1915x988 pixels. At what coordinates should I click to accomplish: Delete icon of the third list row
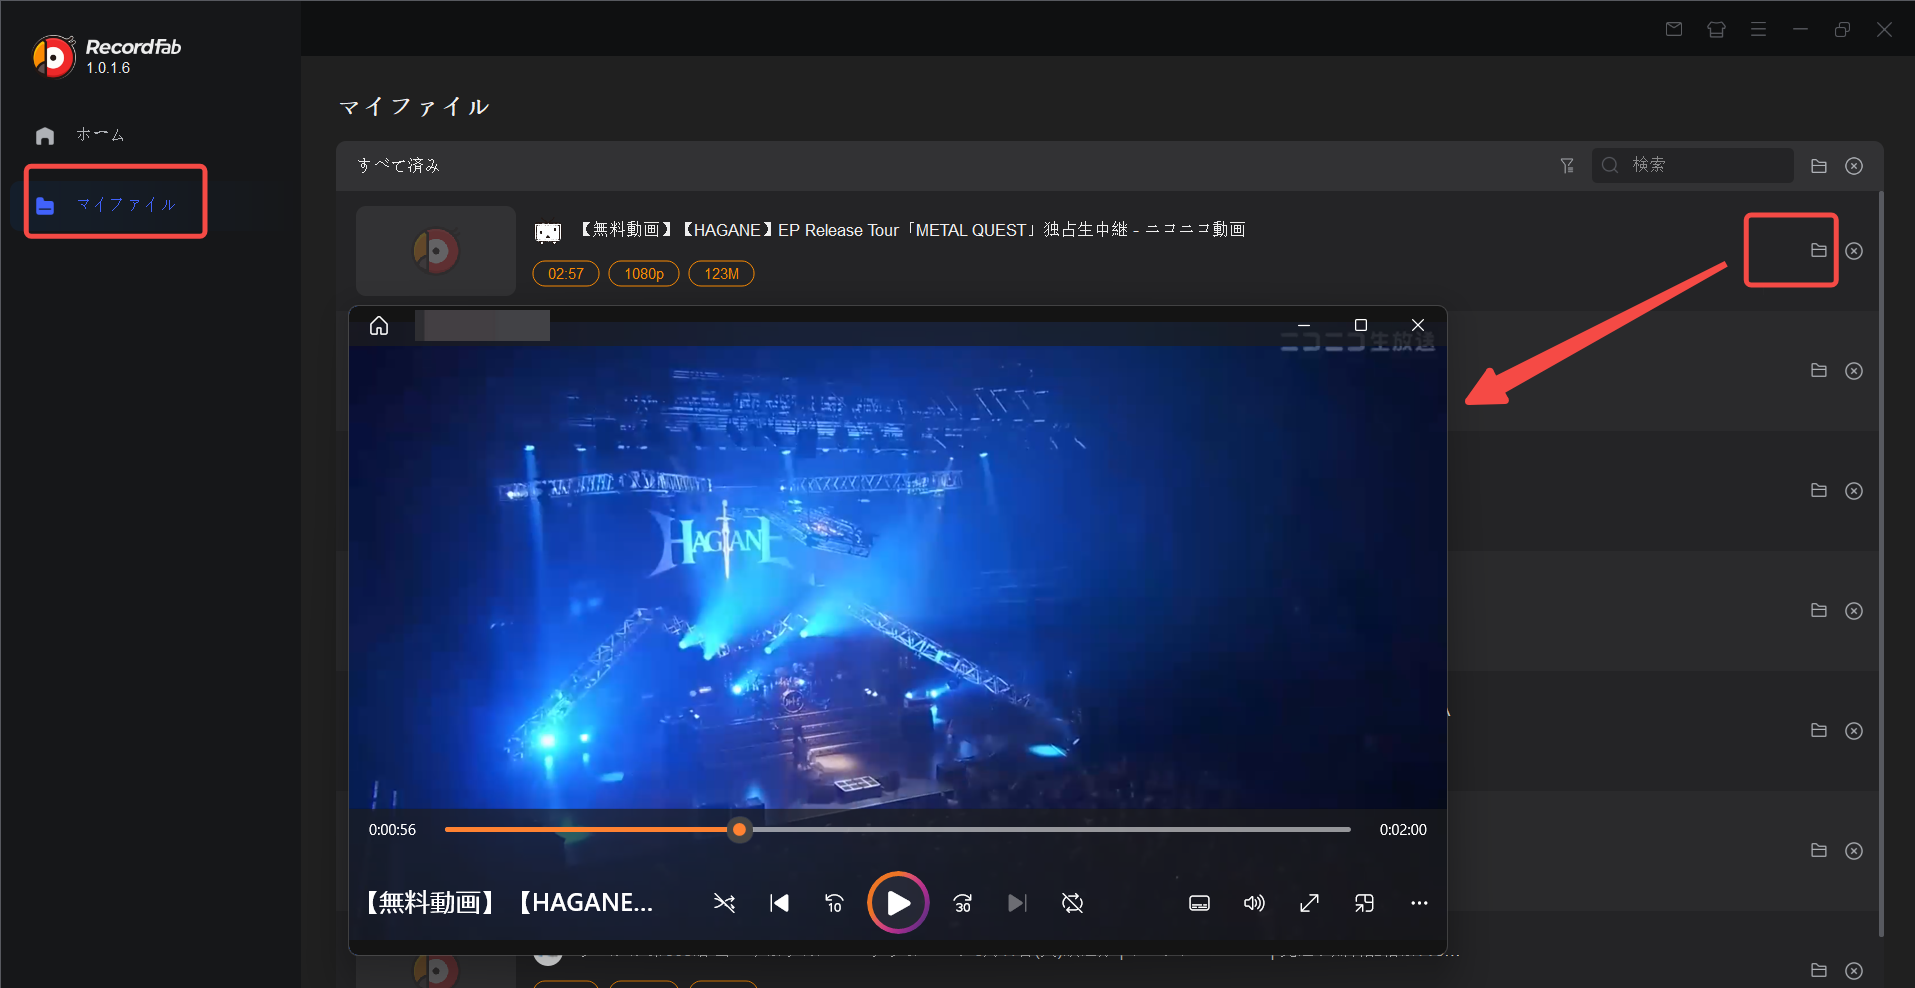pos(1854,491)
